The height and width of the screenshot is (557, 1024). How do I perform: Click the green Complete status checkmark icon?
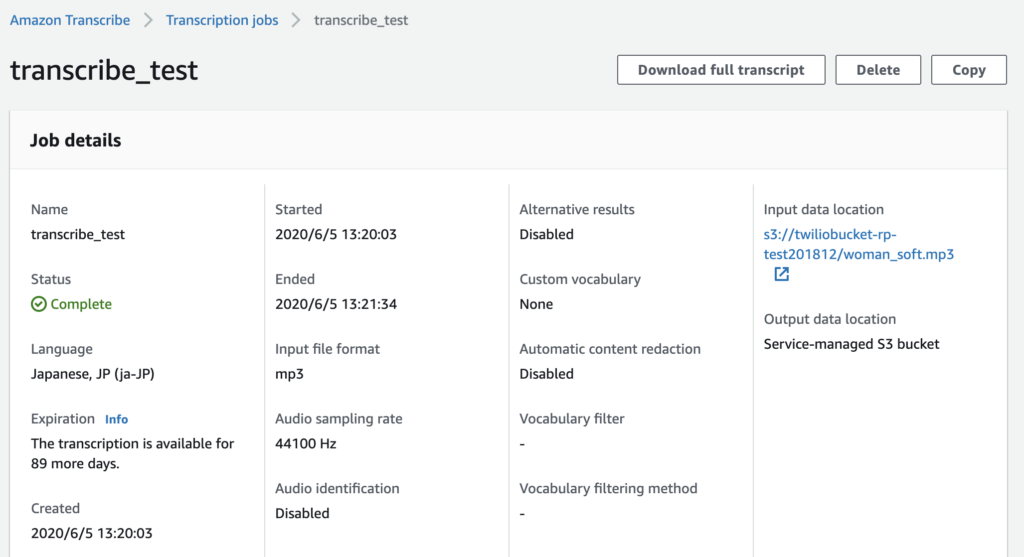[39, 304]
